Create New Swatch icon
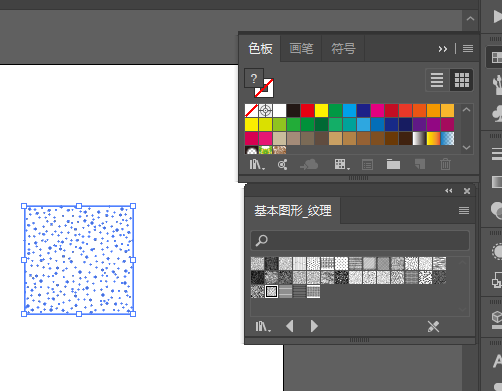Viewport: 502px width, 391px height. click(x=420, y=164)
